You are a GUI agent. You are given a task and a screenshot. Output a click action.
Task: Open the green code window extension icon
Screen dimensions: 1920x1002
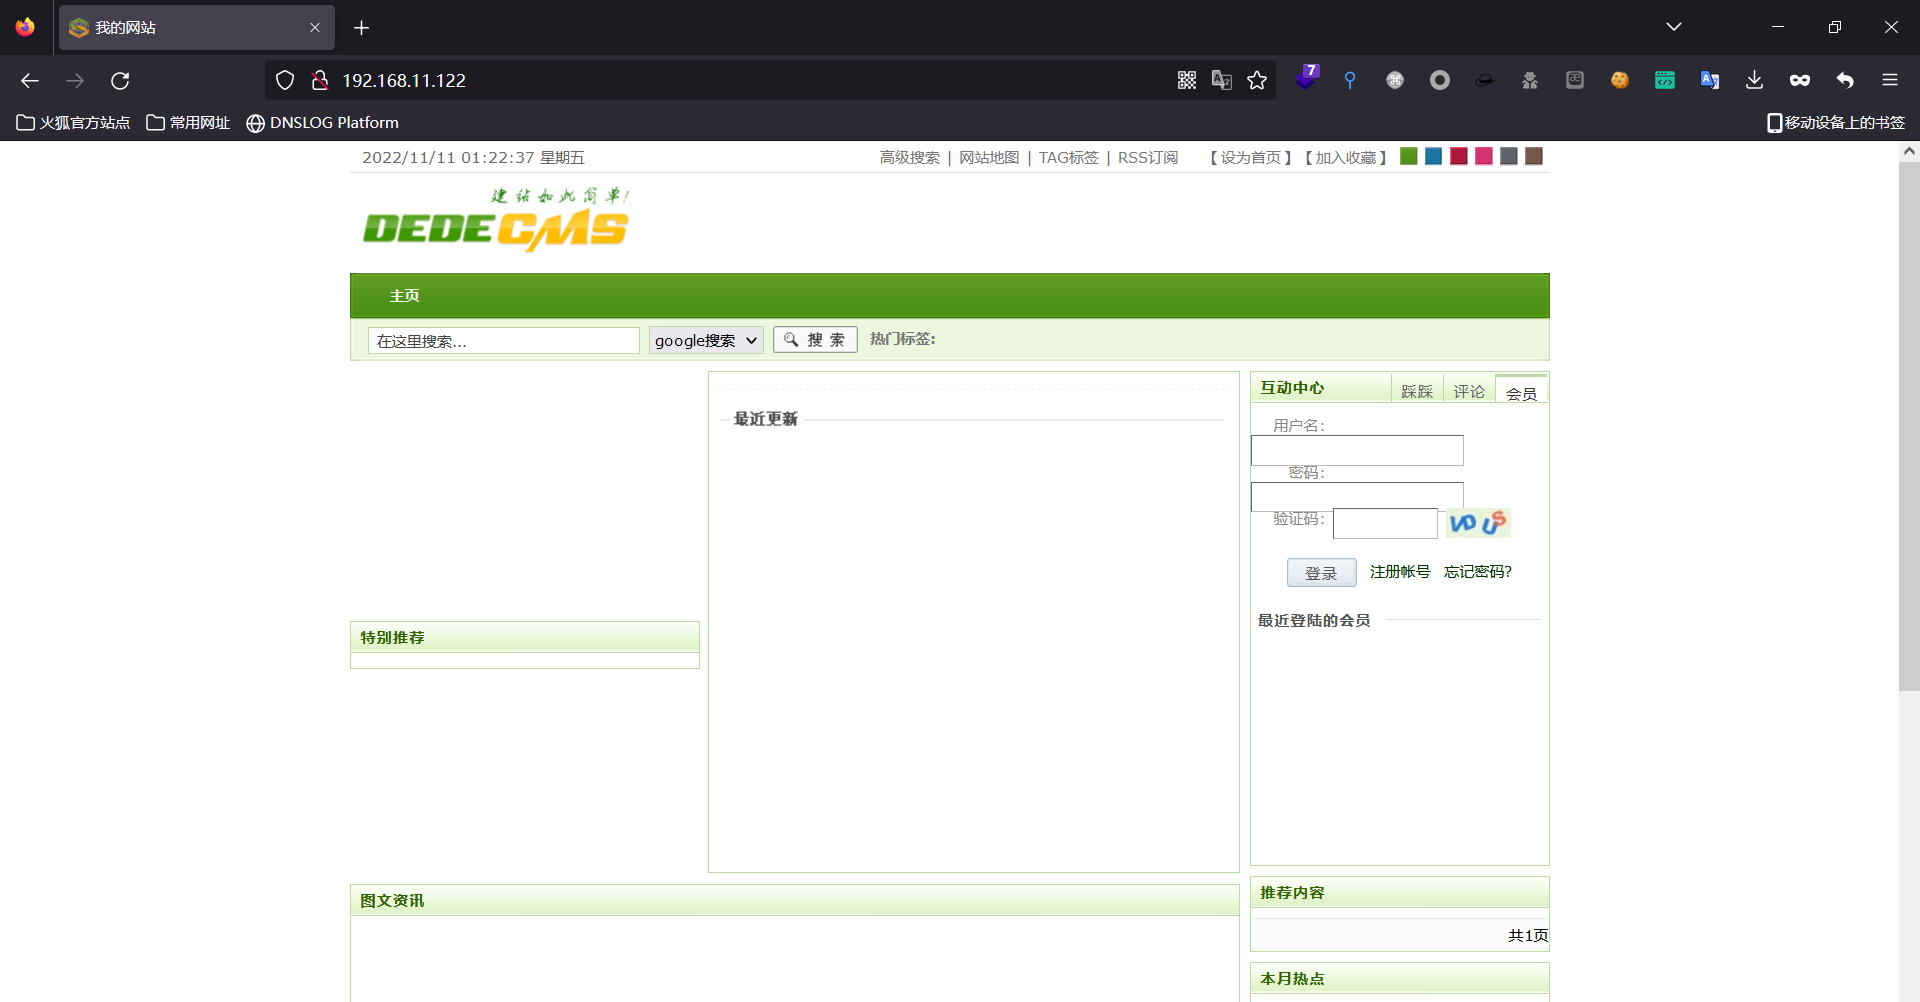pos(1665,80)
